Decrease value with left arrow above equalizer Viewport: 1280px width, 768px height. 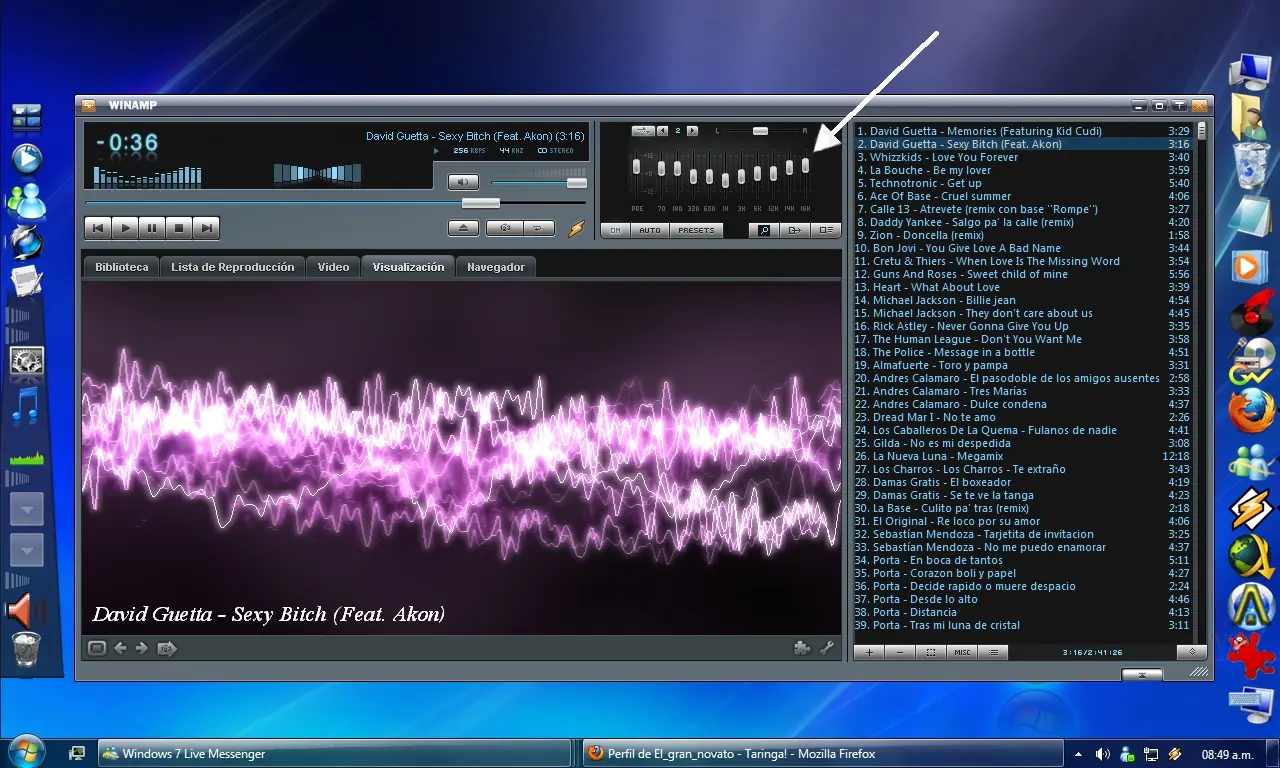coord(662,131)
